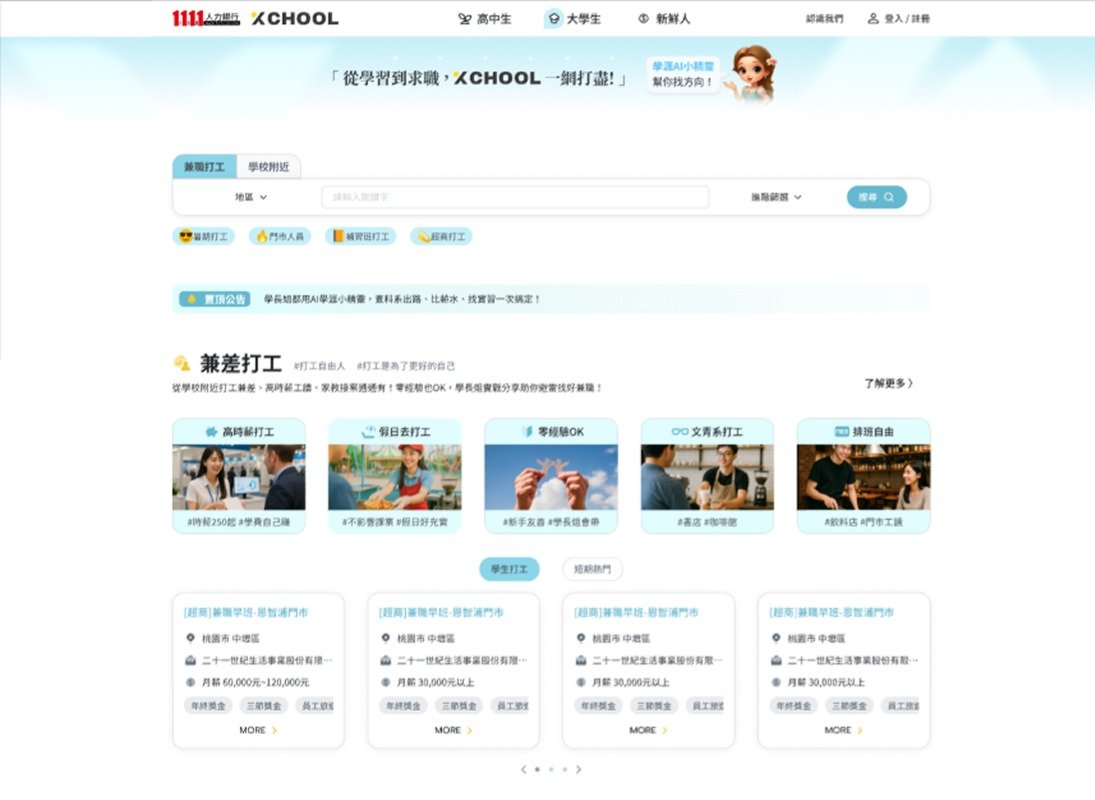Click #書店 #咖啡廳 caption
1095x800 pixels.
point(707,522)
